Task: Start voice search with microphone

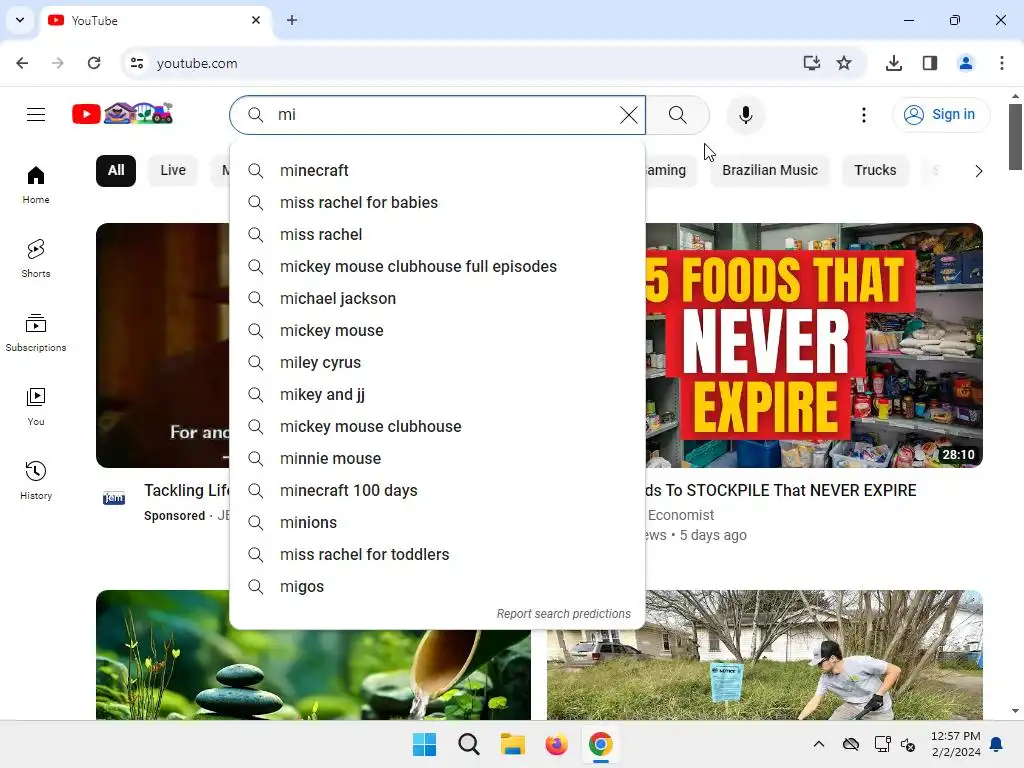Action: point(745,115)
